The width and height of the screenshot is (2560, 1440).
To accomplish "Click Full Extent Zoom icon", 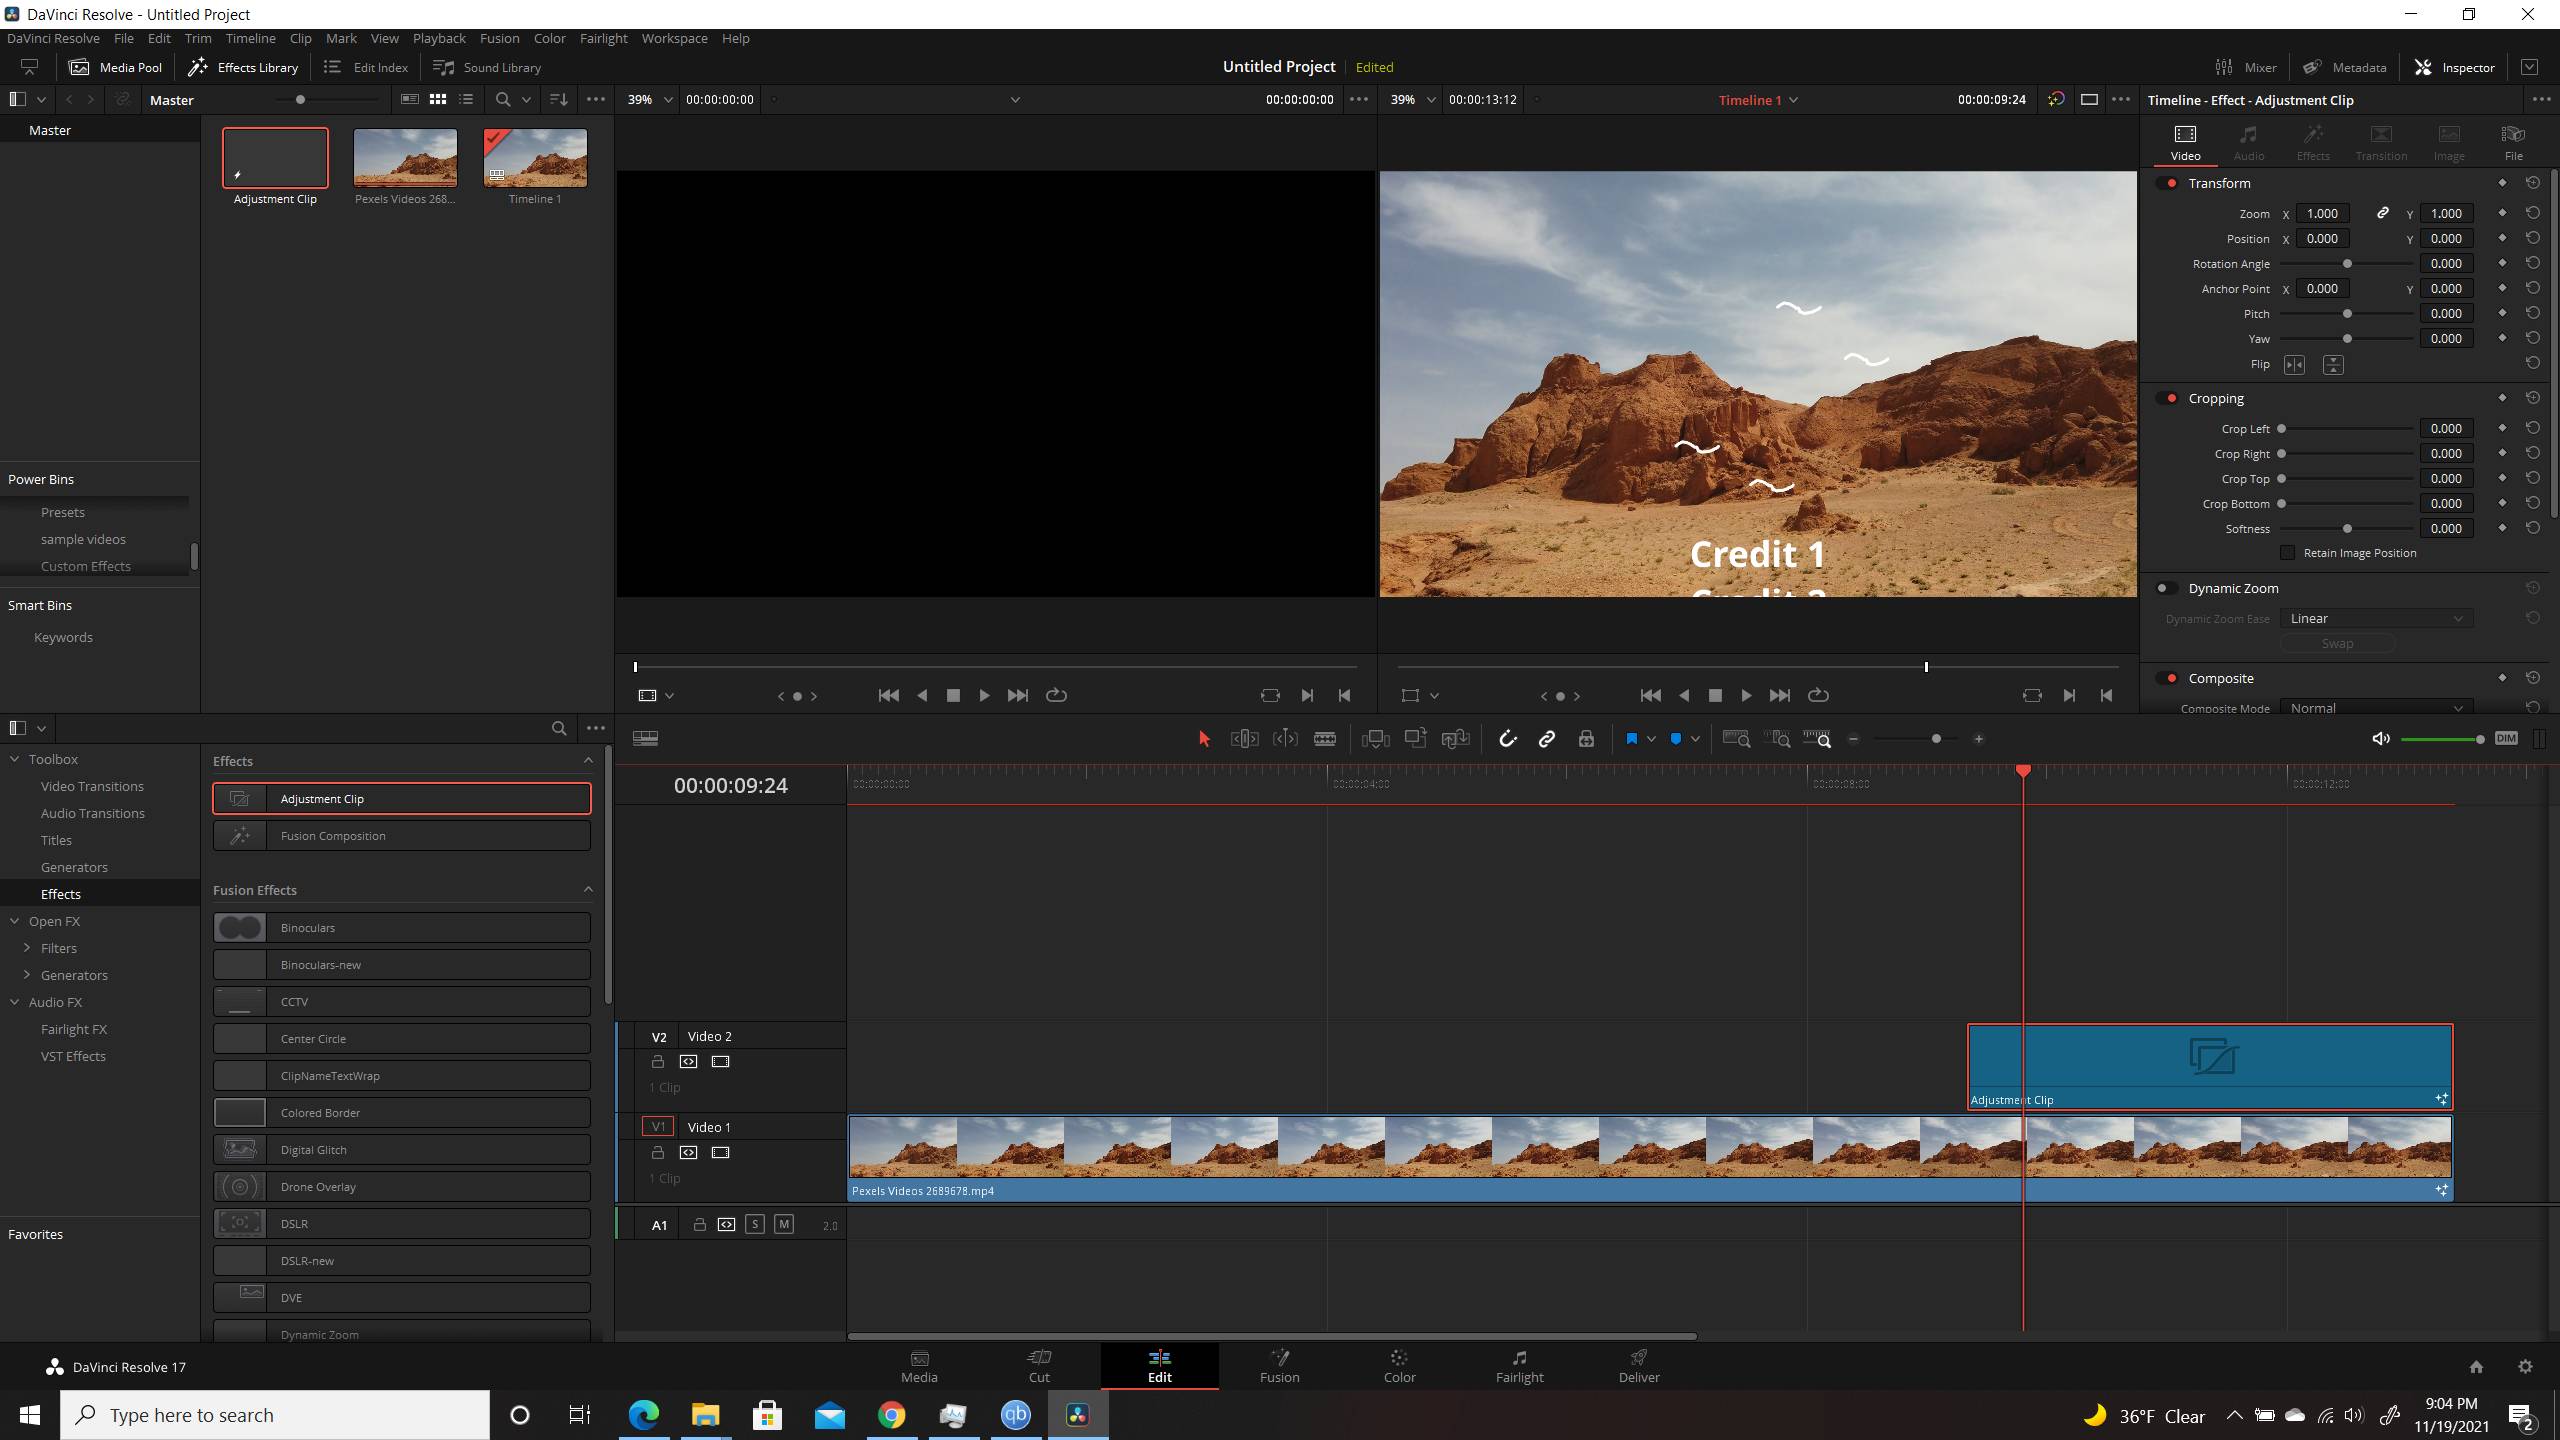I will click(1737, 739).
